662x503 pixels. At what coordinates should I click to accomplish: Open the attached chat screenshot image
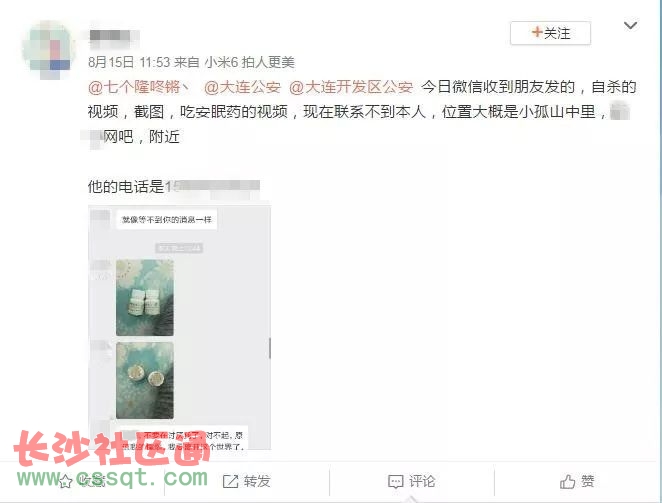point(179,327)
